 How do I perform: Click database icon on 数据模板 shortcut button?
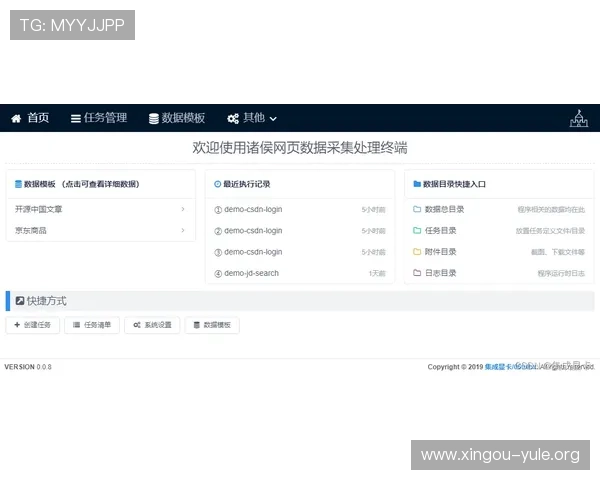tap(197, 325)
